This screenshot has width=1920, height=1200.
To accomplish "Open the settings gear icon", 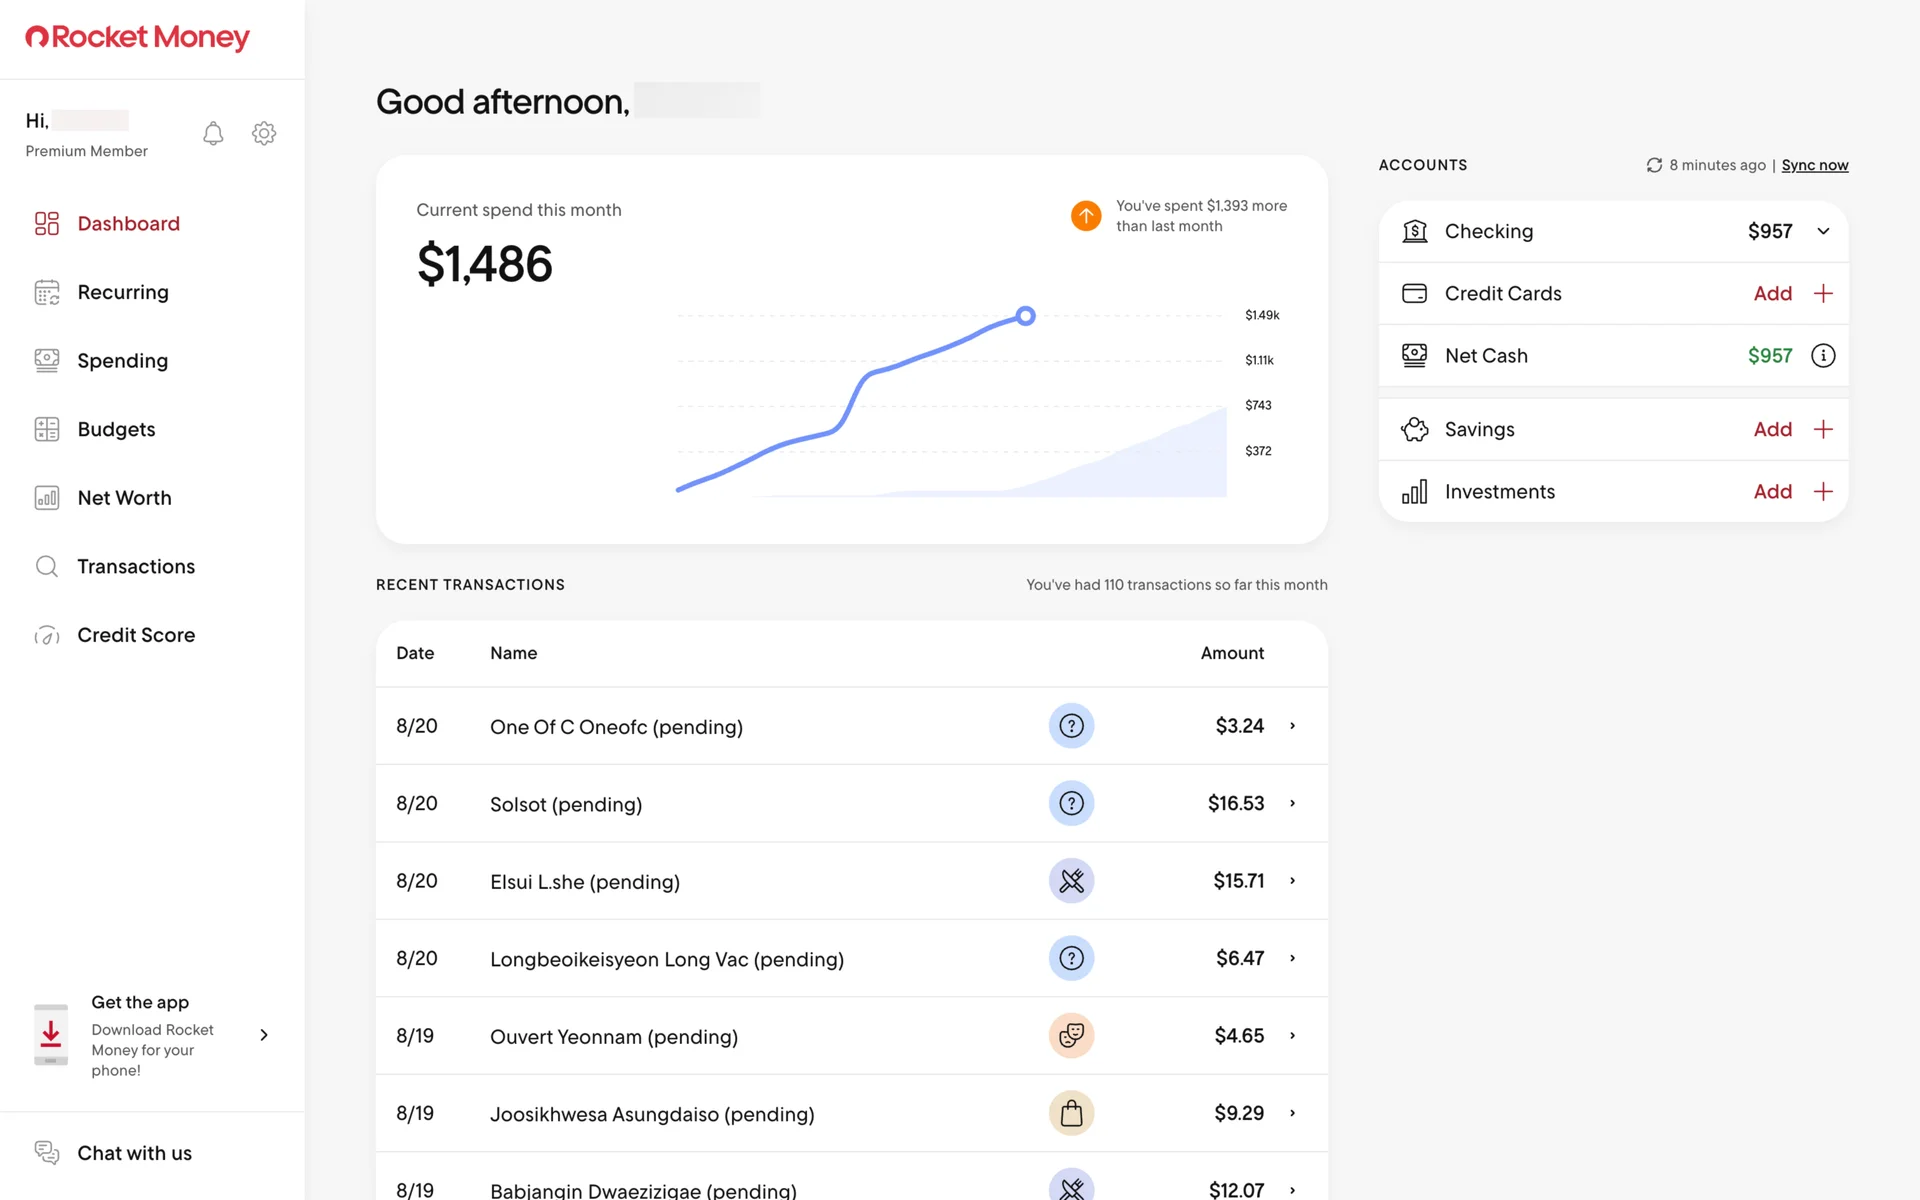I will click(264, 134).
